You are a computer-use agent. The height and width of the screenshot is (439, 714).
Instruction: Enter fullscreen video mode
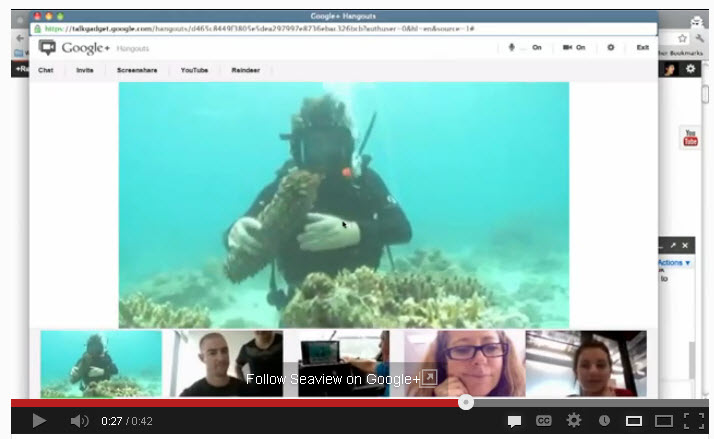692,421
